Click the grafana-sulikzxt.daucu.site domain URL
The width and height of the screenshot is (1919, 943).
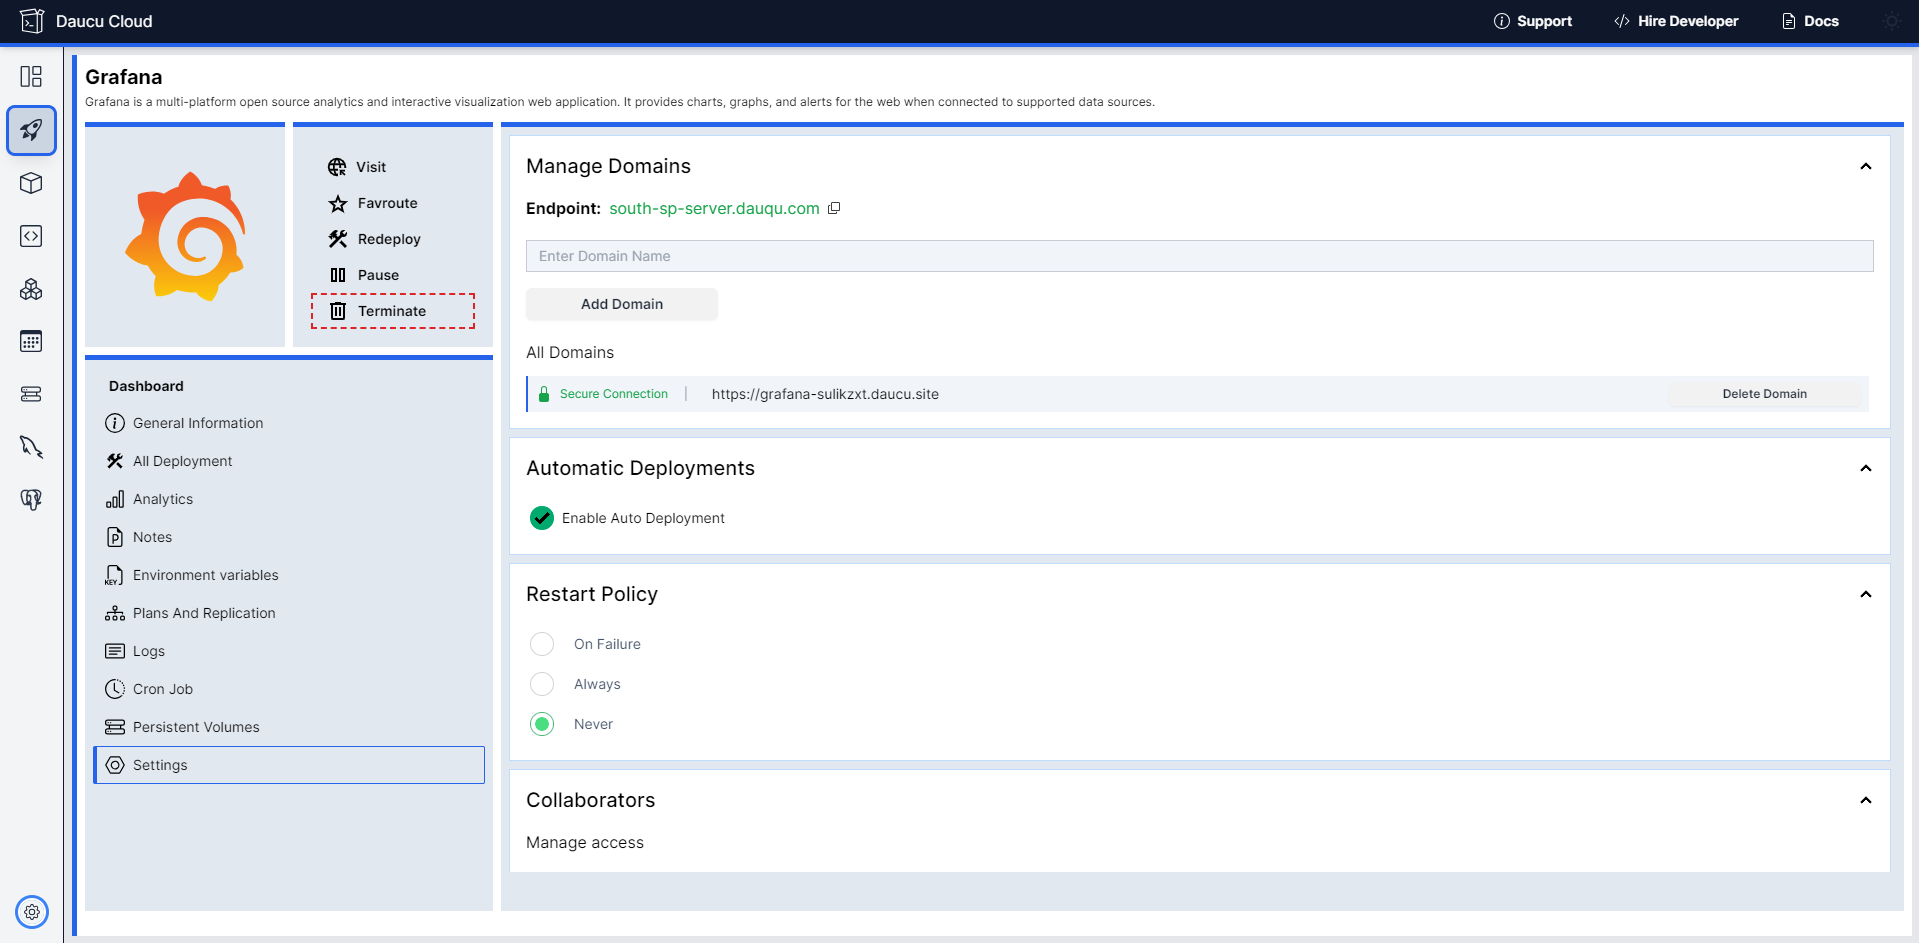825,394
